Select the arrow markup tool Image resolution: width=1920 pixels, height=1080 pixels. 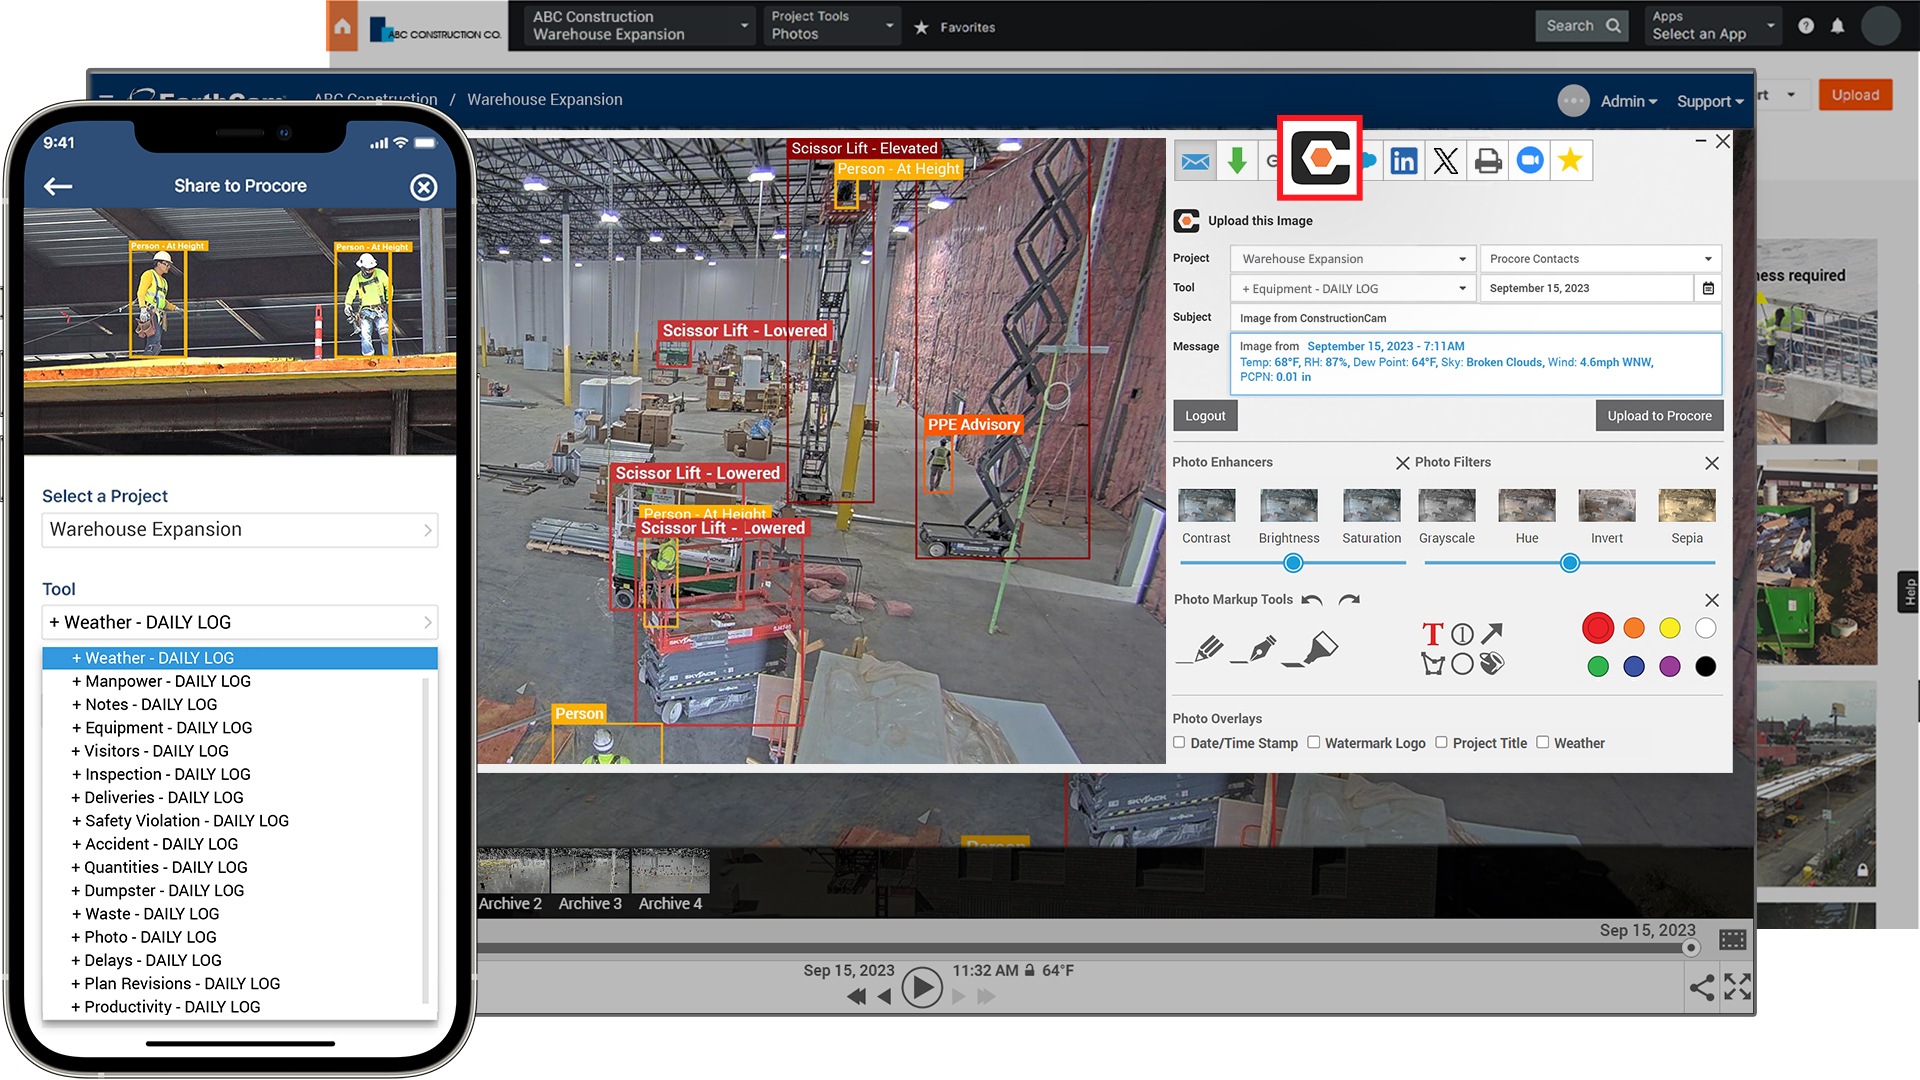point(1492,633)
